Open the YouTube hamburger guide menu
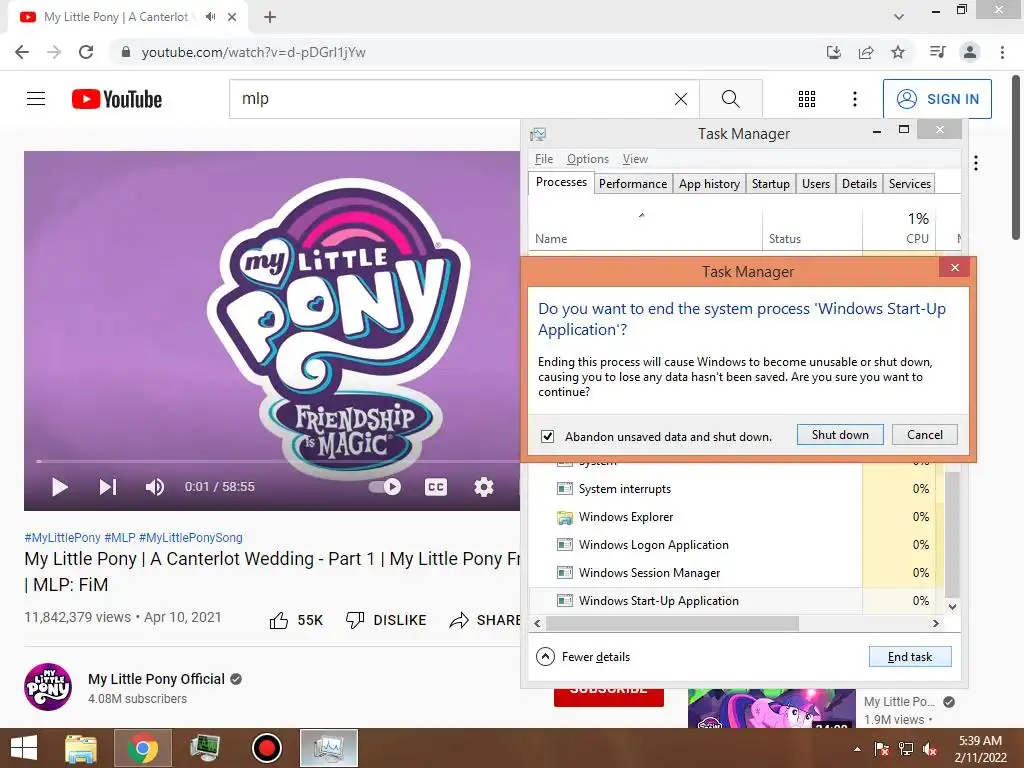 point(36,99)
